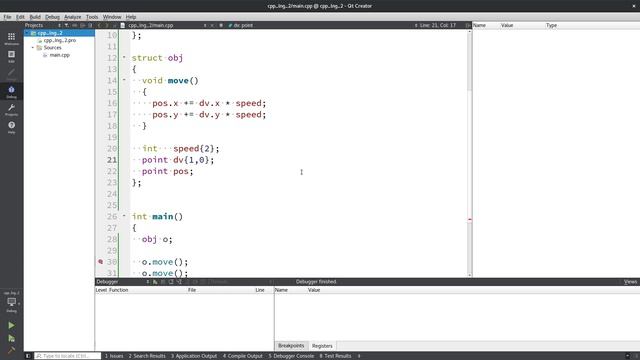The height and width of the screenshot is (360, 640).
Task: Toggle the left sidebar visibility
Action: point(28,356)
